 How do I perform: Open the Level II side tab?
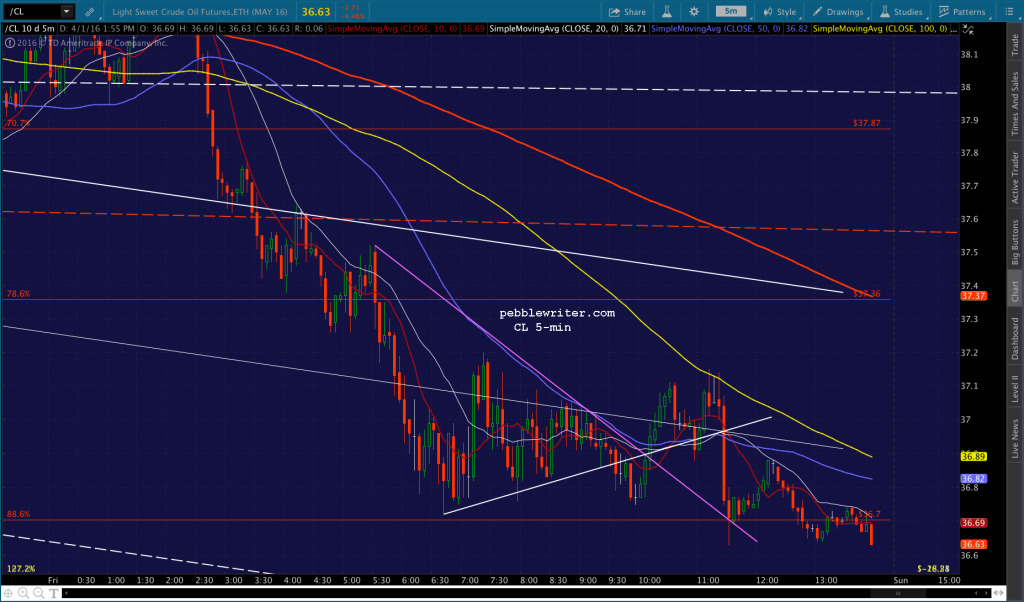pos(1015,388)
